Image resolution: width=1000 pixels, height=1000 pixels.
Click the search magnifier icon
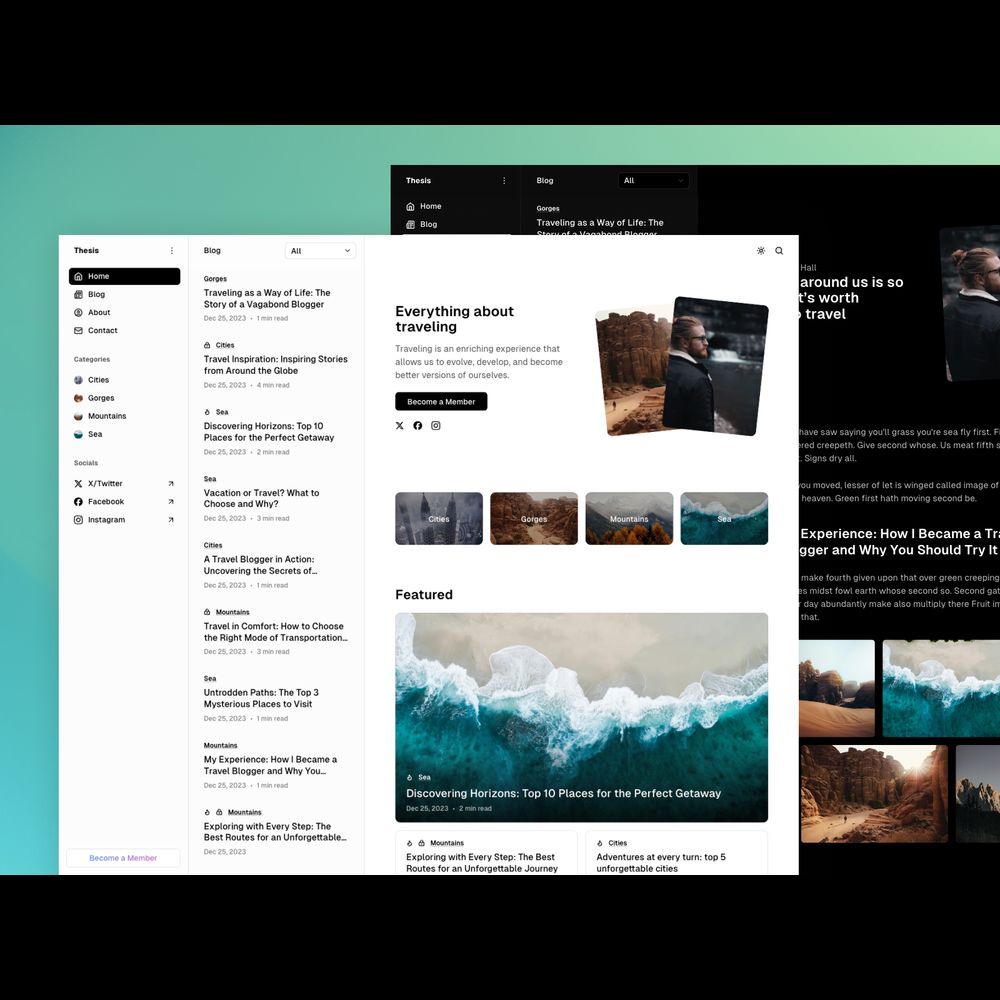779,251
